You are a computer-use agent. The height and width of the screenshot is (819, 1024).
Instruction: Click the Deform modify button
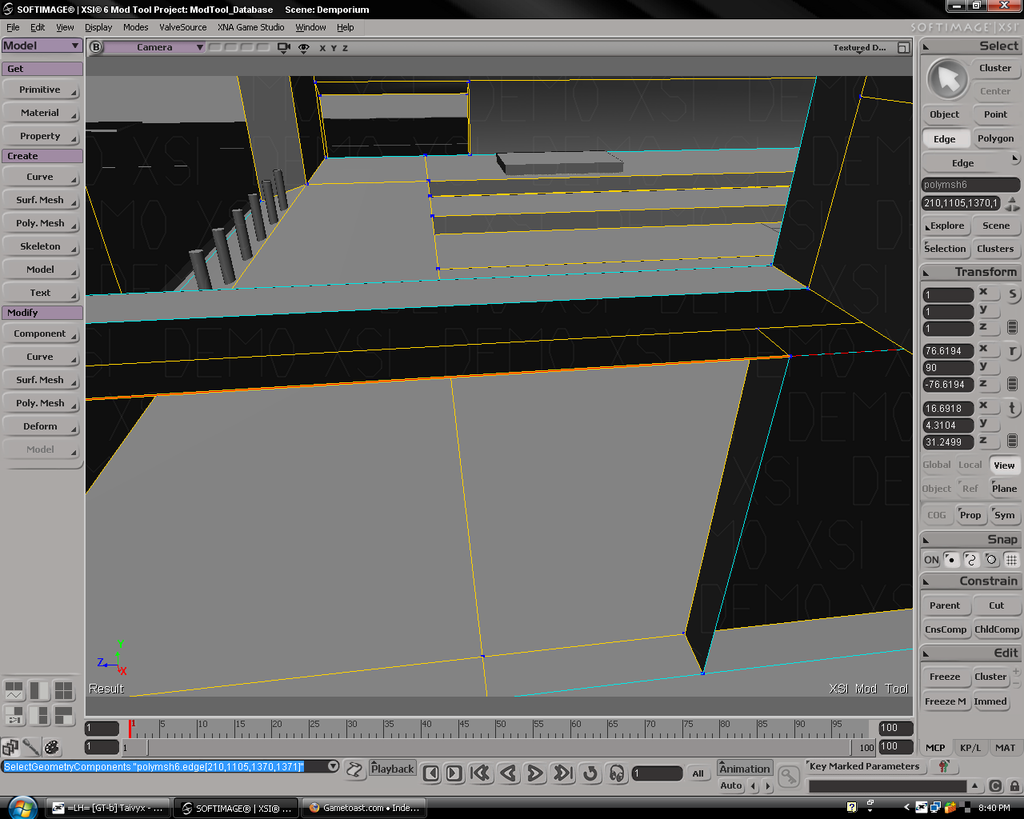(41, 426)
